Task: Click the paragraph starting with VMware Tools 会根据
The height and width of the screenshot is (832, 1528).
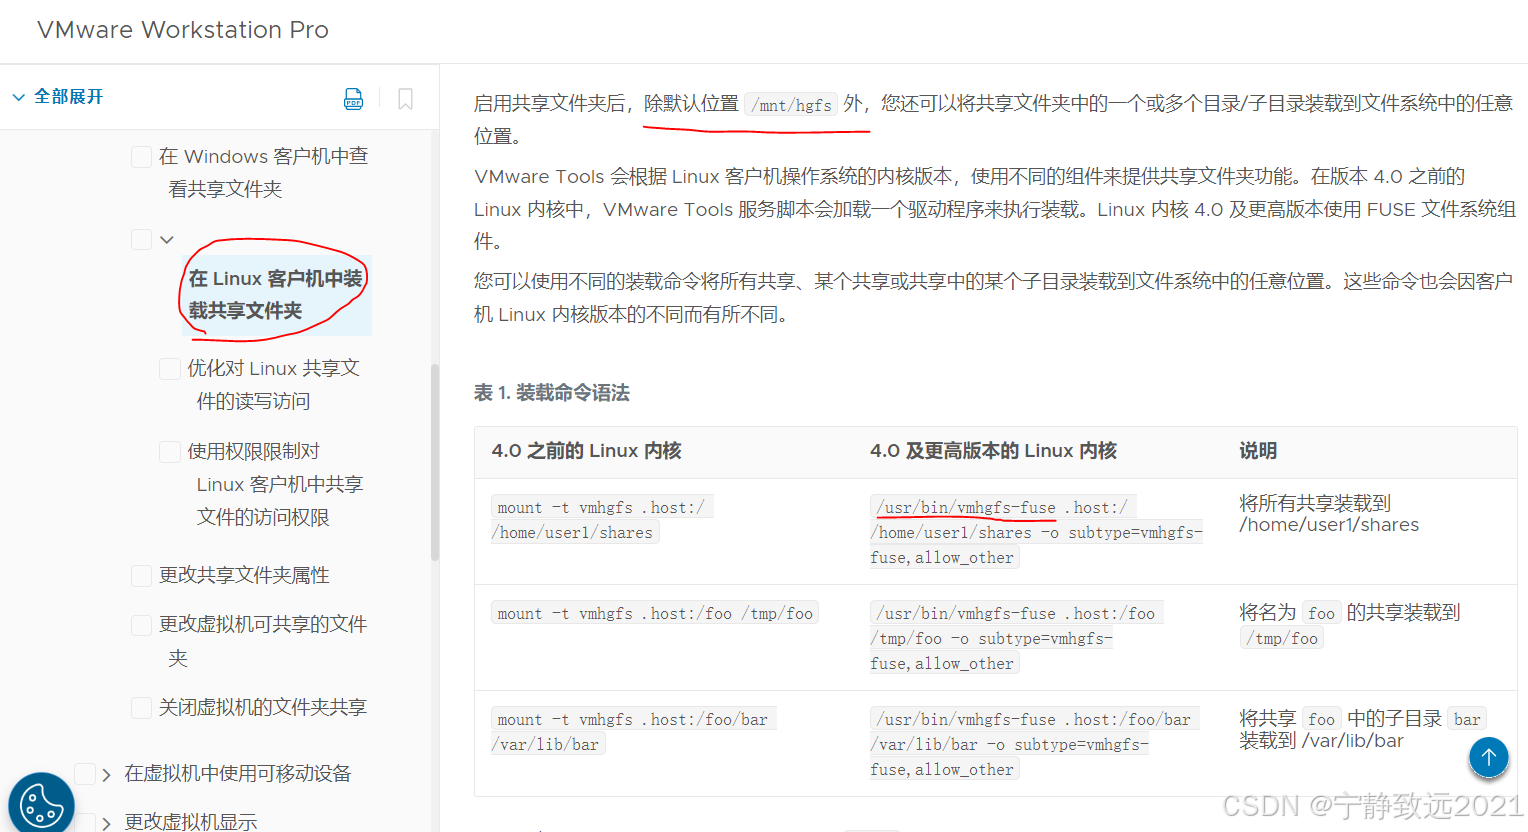Action: (995, 209)
